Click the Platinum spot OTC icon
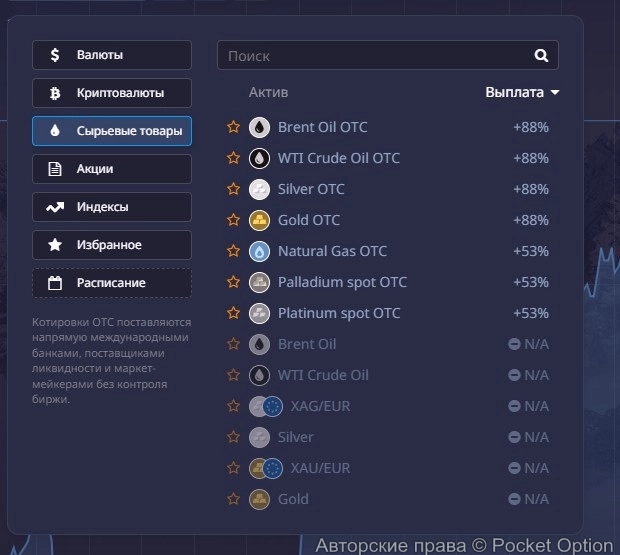The width and height of the screenshot is (620, 555). pyautogui.click(x=259, y=313)
